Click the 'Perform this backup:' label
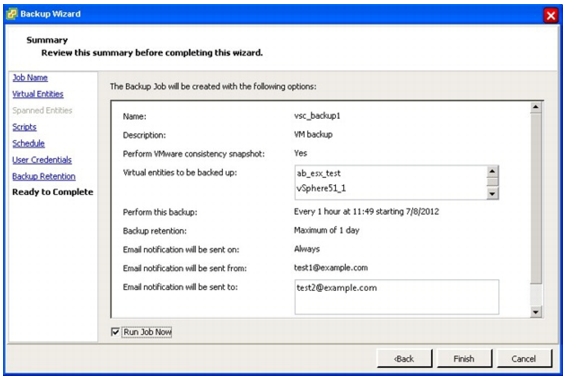 tap(160, 212)
